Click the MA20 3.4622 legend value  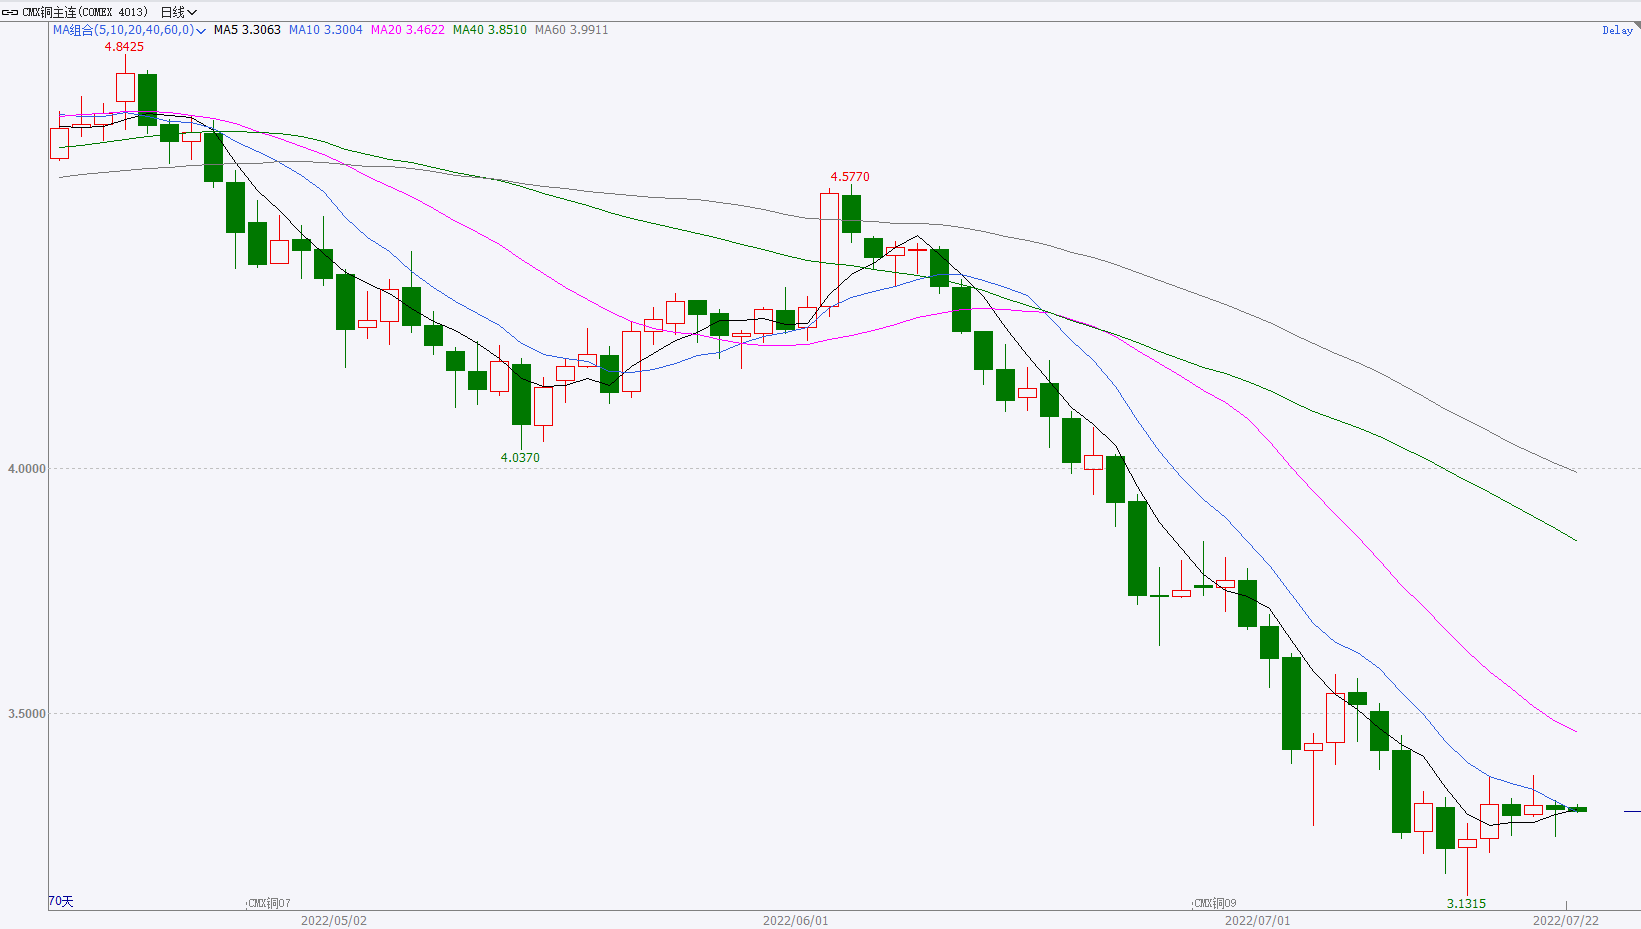408,30
